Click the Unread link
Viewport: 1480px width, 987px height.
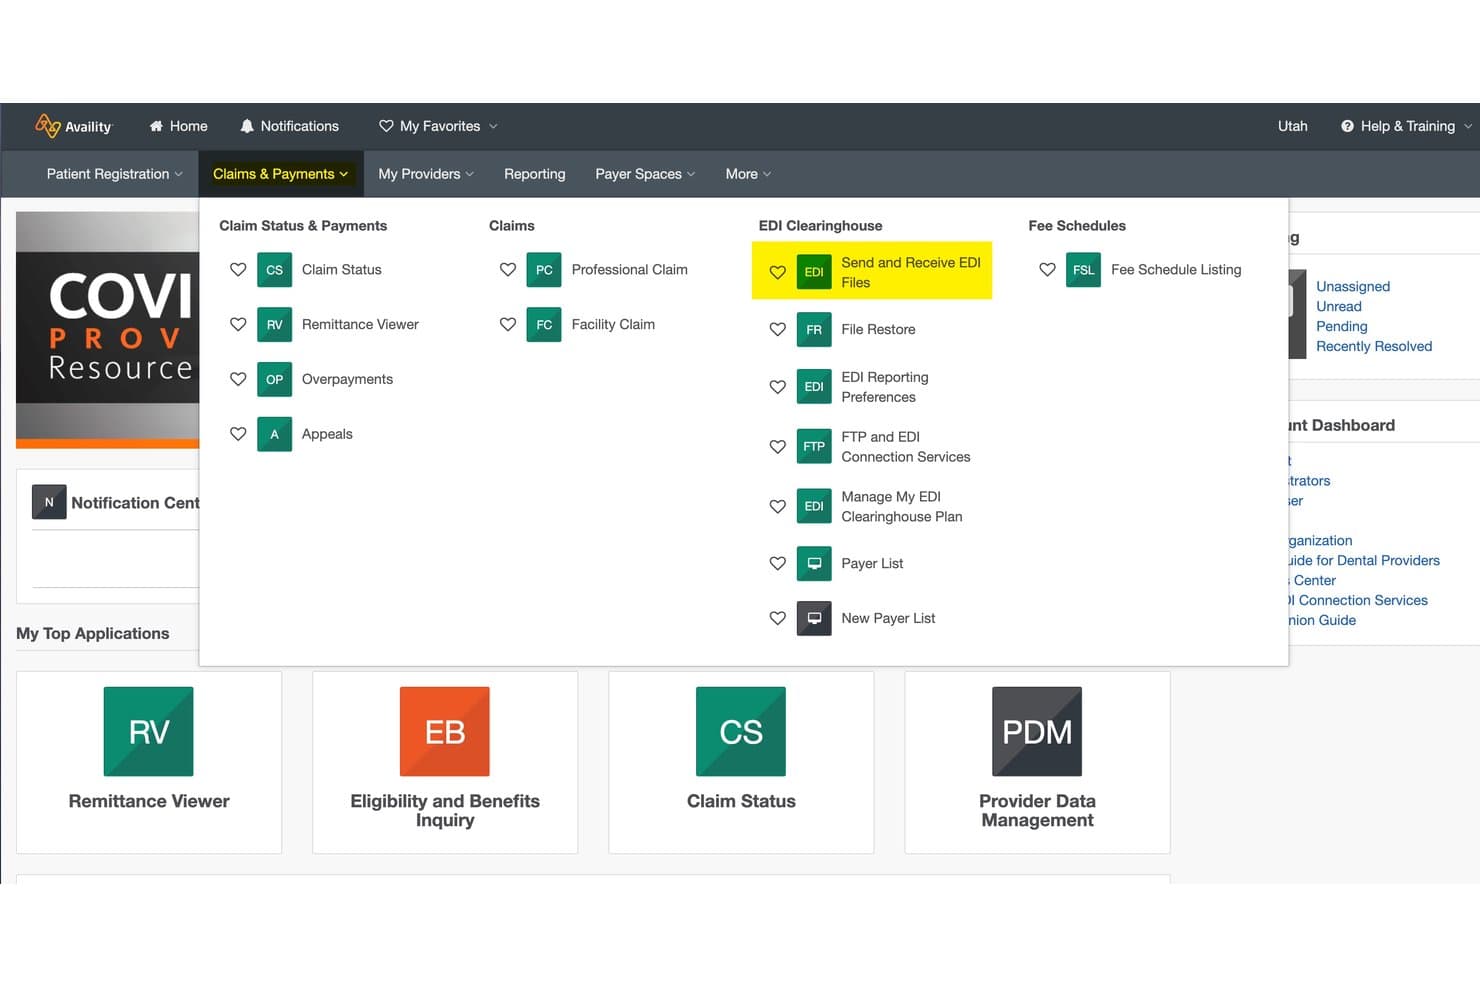pos(1338,307)
